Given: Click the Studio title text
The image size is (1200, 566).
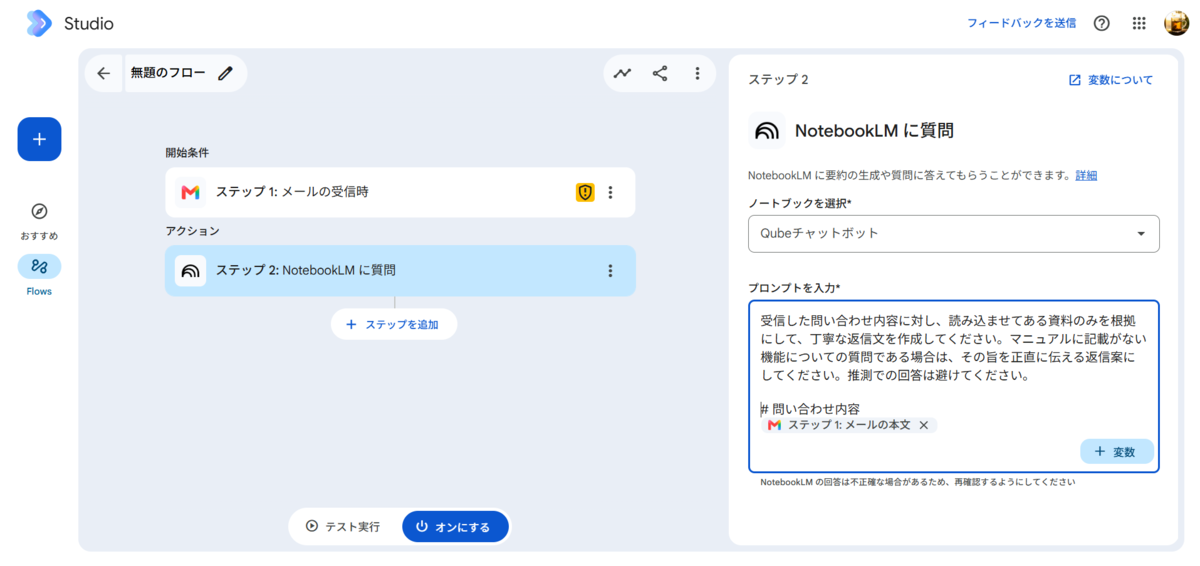Looking at the screenshot, I should click(89, 23).
